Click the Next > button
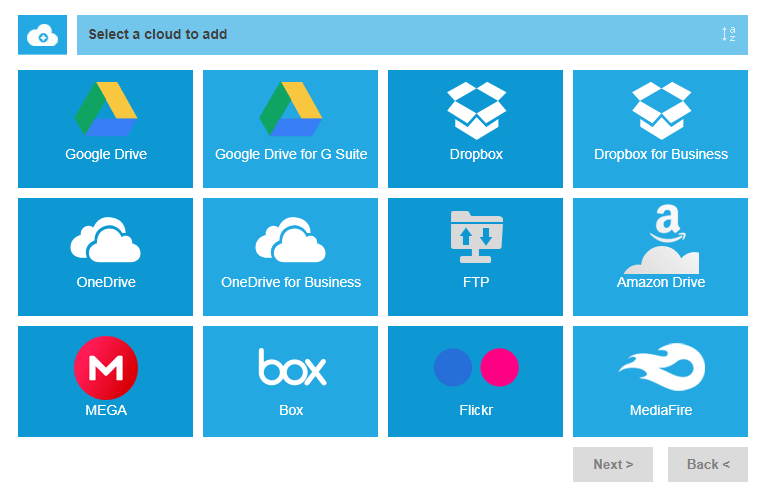The image size is (765, 495). [x=613, y=464]
